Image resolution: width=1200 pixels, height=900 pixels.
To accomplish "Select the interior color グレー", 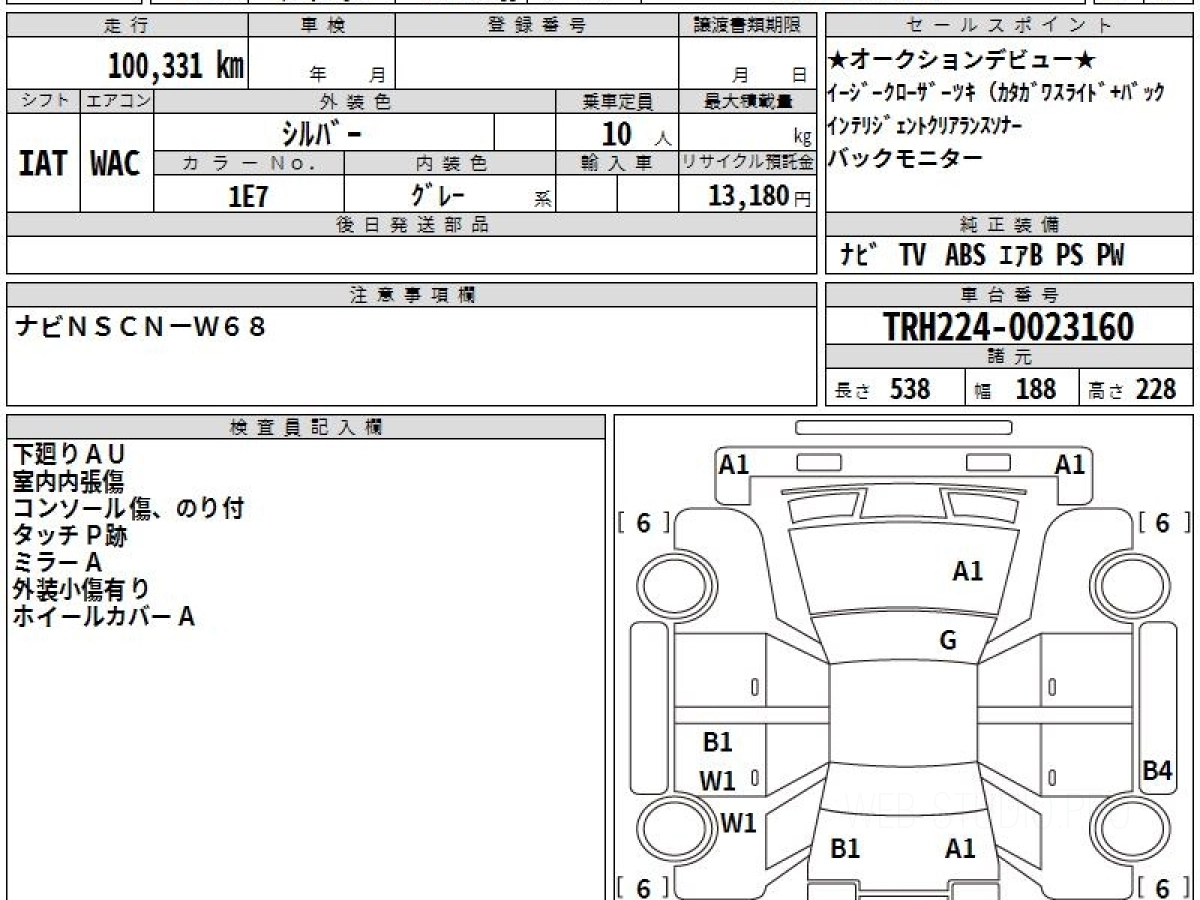I will point(440,193).
